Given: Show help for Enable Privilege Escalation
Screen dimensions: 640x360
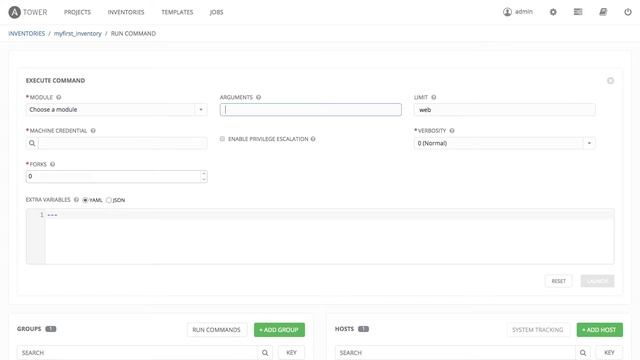Looking at the screenshot, I should [313, 139].
